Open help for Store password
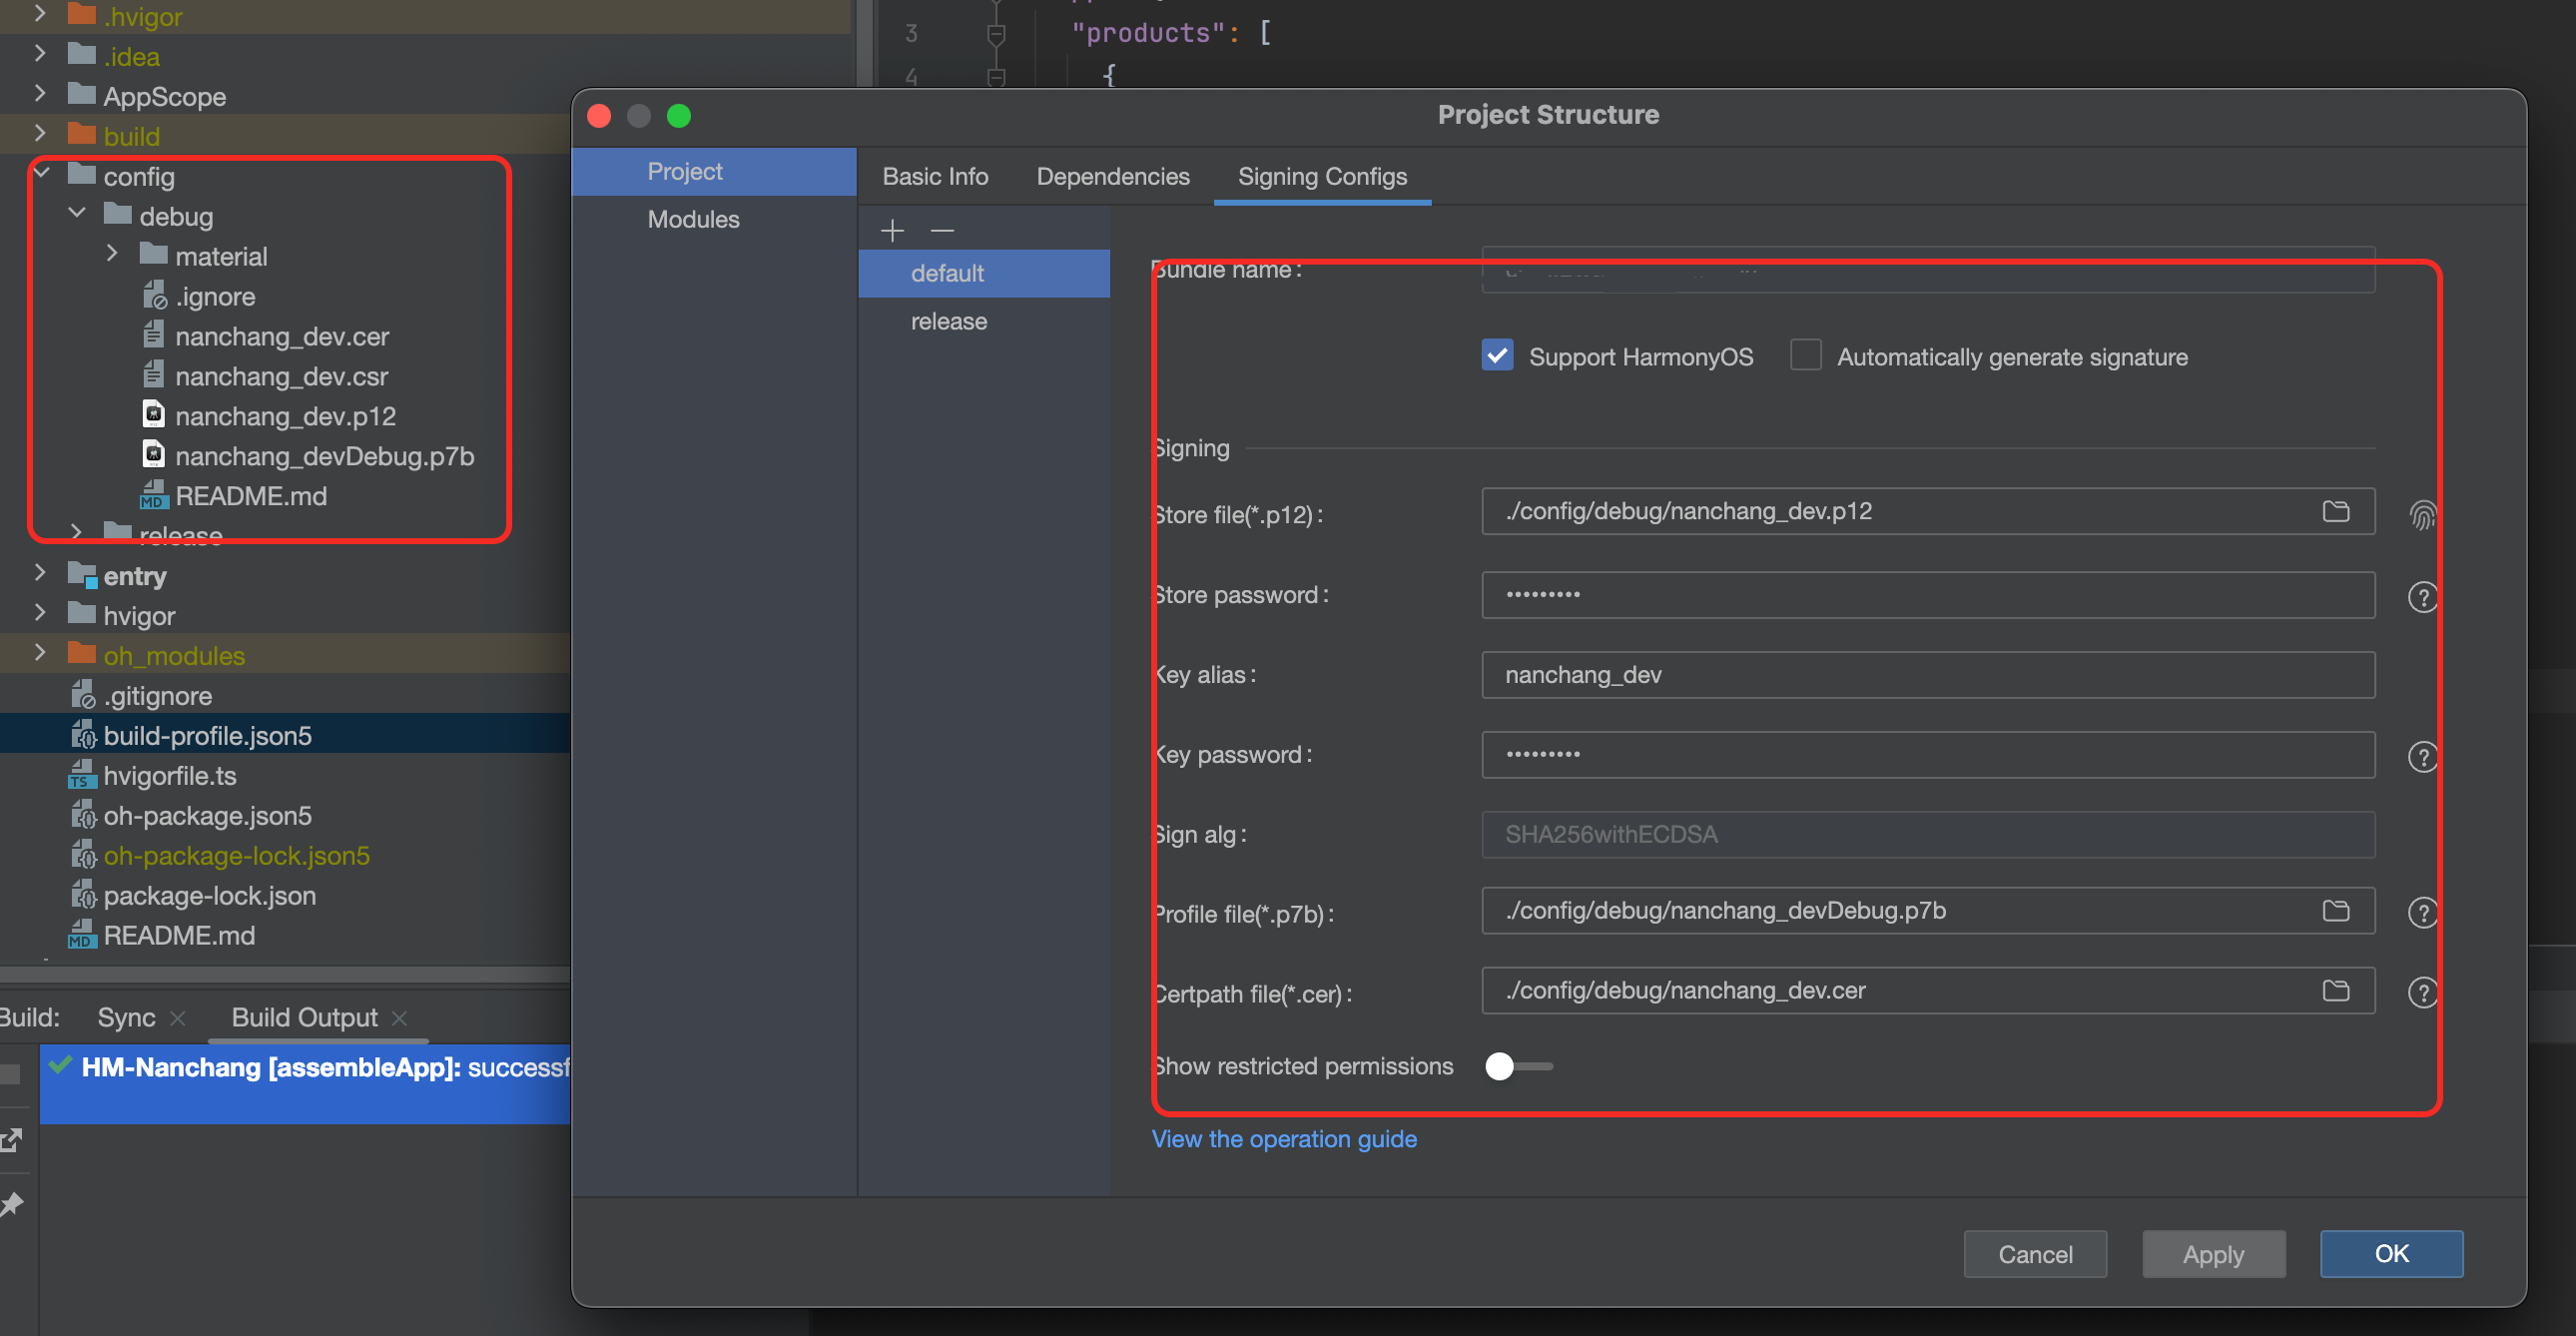The image size is (2576, 1336). pyautogui.click(x=2422, y=597)
